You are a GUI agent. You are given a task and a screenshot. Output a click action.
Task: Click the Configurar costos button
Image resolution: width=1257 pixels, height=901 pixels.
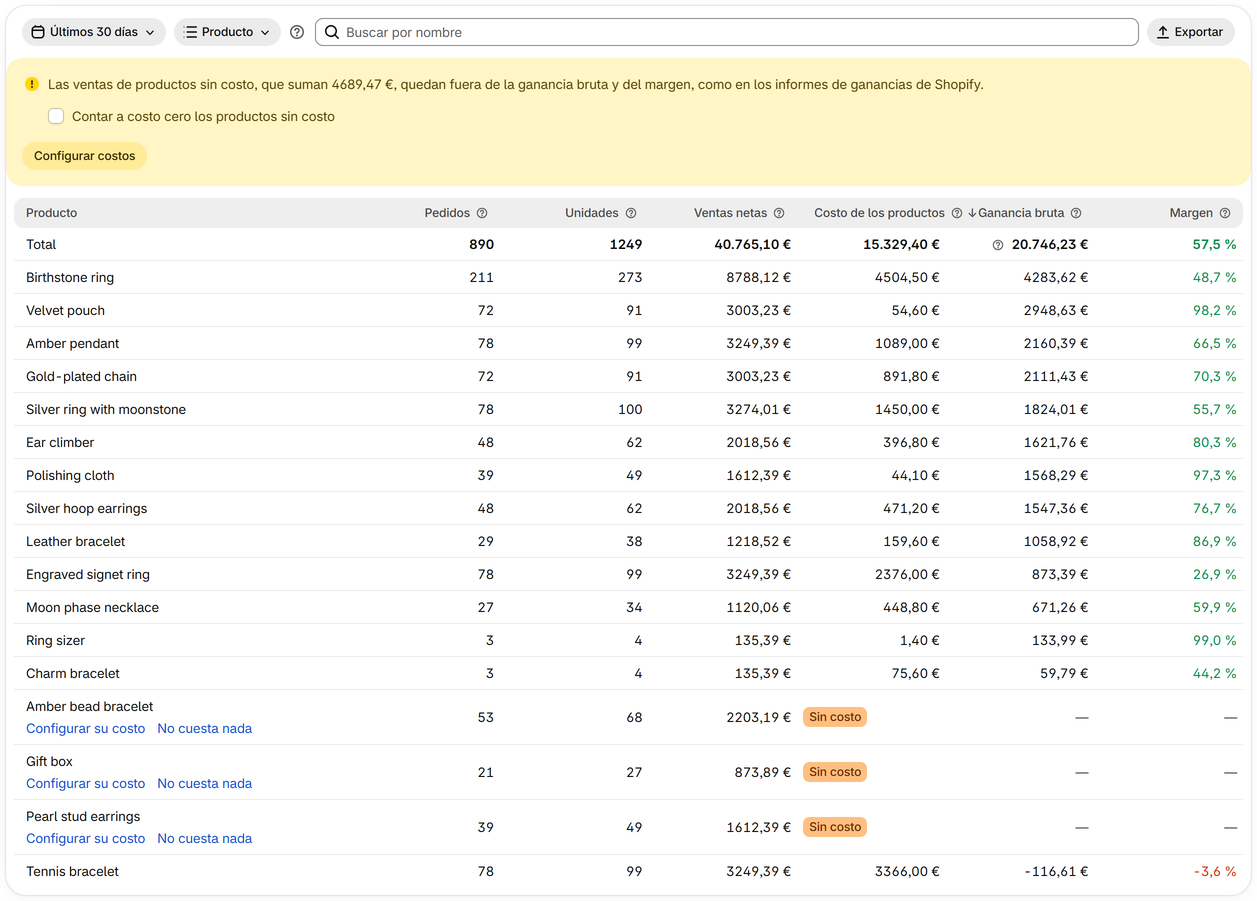coord(84,156)
